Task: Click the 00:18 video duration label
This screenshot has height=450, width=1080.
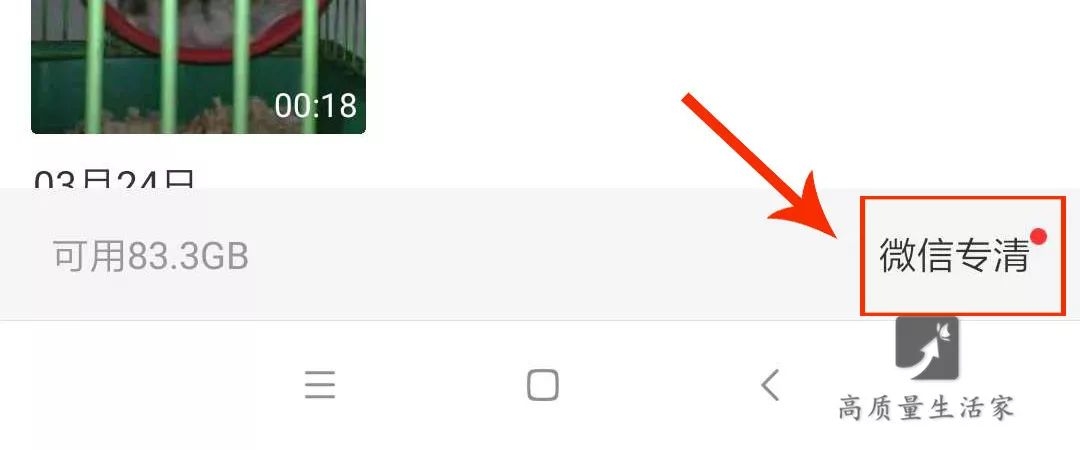Action: pyautogui.click(x=315, y=105)
